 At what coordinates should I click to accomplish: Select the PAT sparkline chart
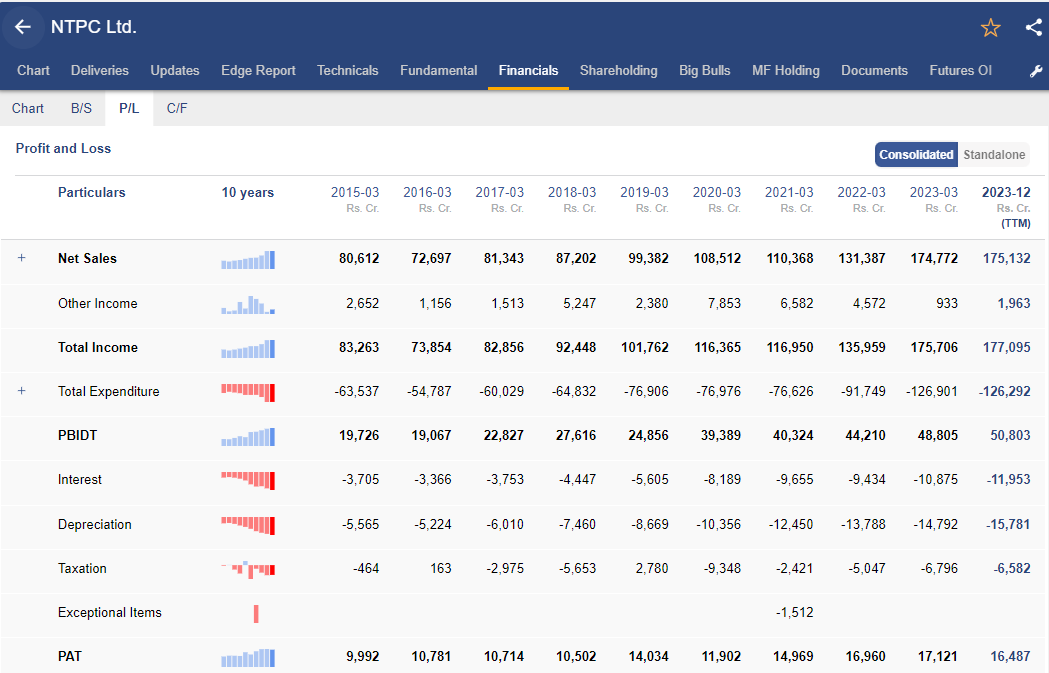248,657
